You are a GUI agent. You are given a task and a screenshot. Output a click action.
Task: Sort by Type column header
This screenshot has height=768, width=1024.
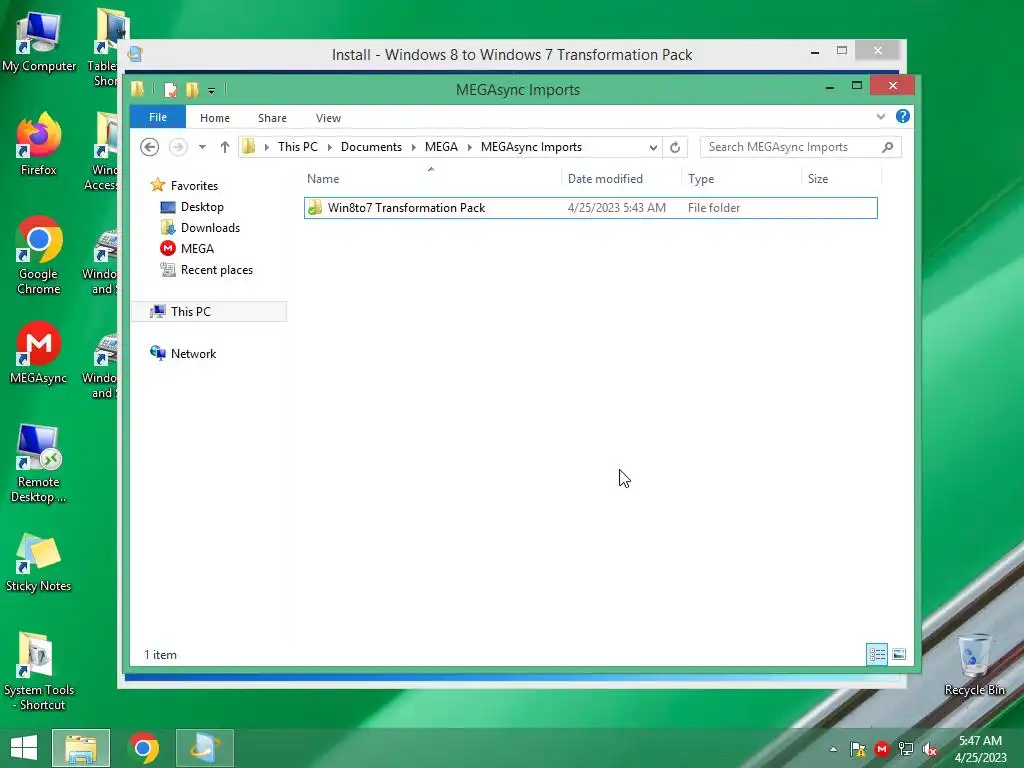click(x=741, y=179)
